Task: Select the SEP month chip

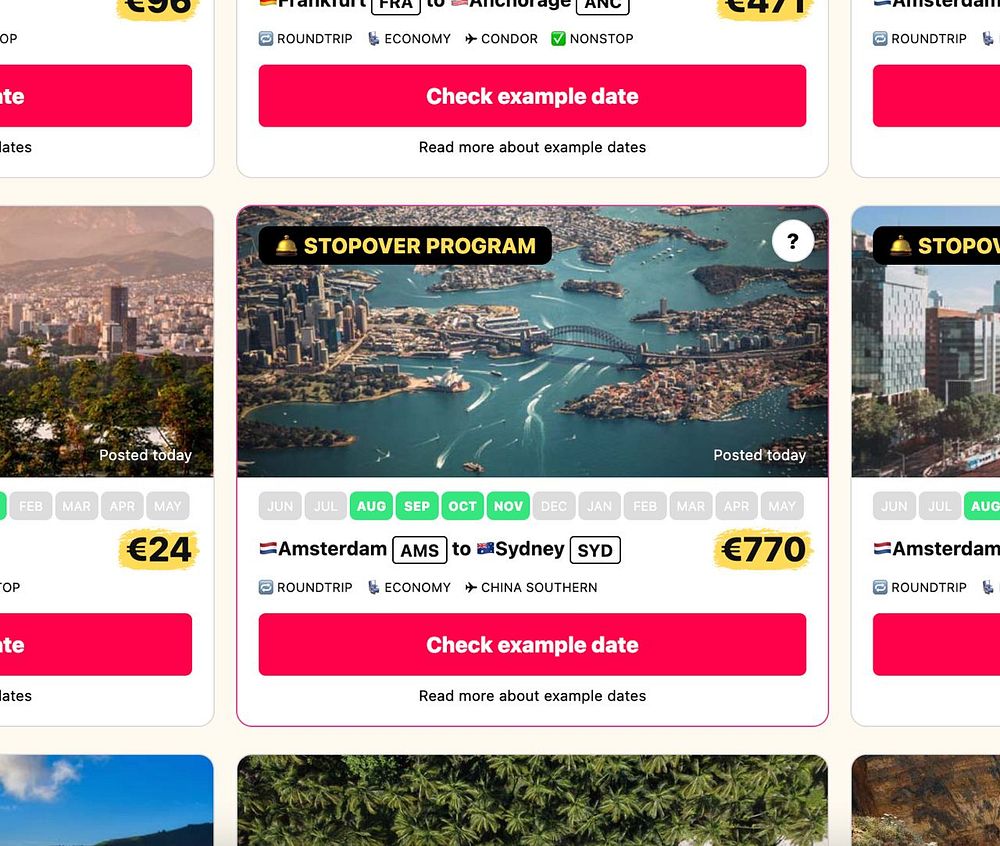Action: (417, 506)
